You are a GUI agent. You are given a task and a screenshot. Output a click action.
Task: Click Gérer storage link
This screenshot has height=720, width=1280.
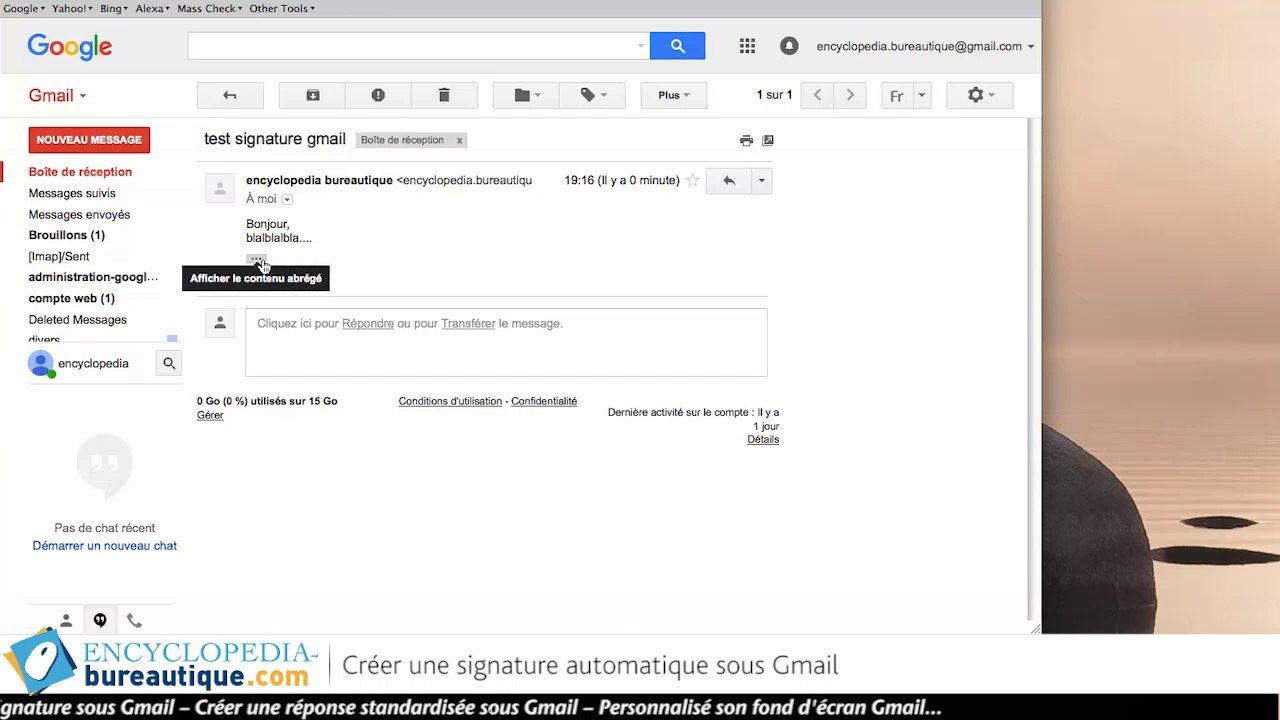(210, 415)
